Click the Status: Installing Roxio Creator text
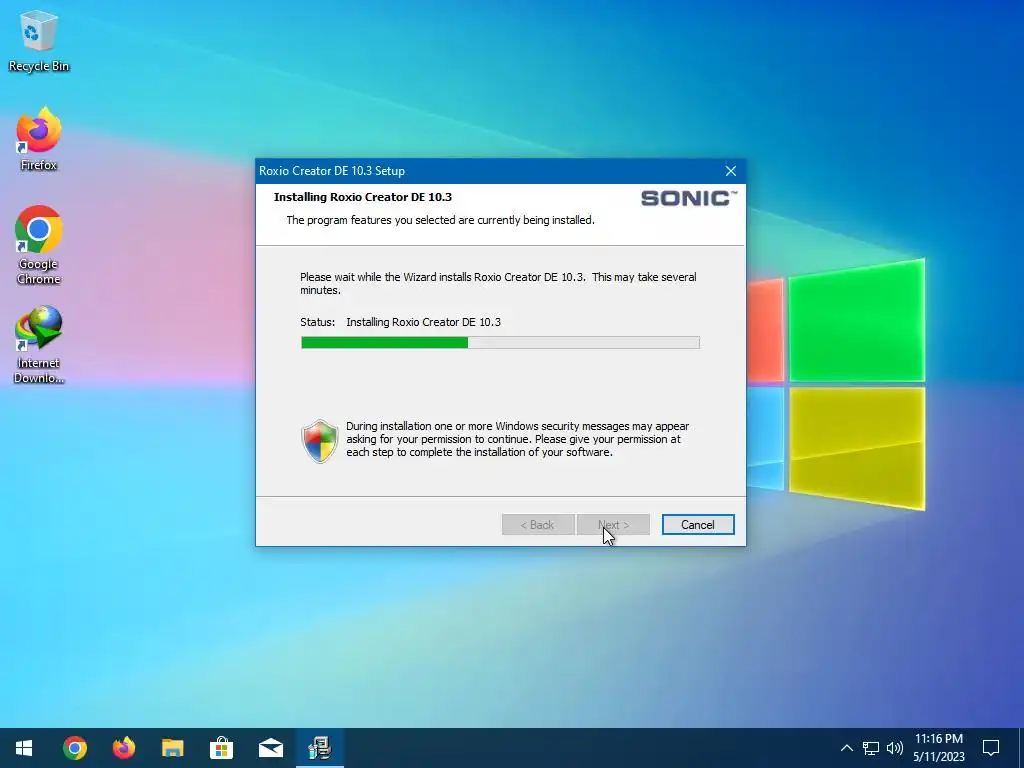This screenshot has height=768, width=1024. (x=400, y=322)
